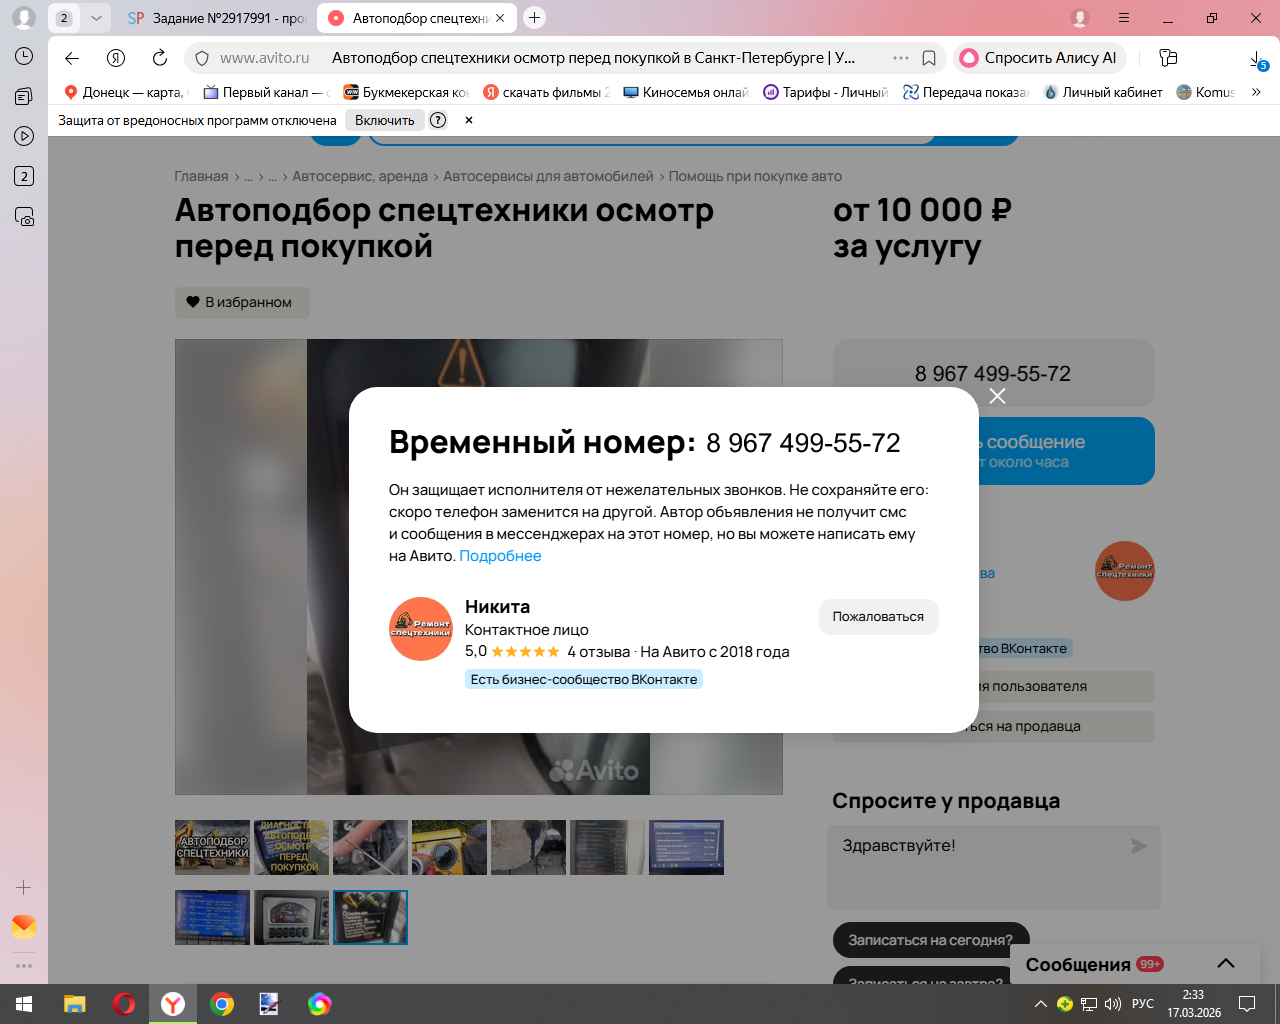Open the Есть бизнес-сообщество ВКонтакте badge in dialog
1280x1024 pixels.
pyautogui.click(x=584, y=679)
